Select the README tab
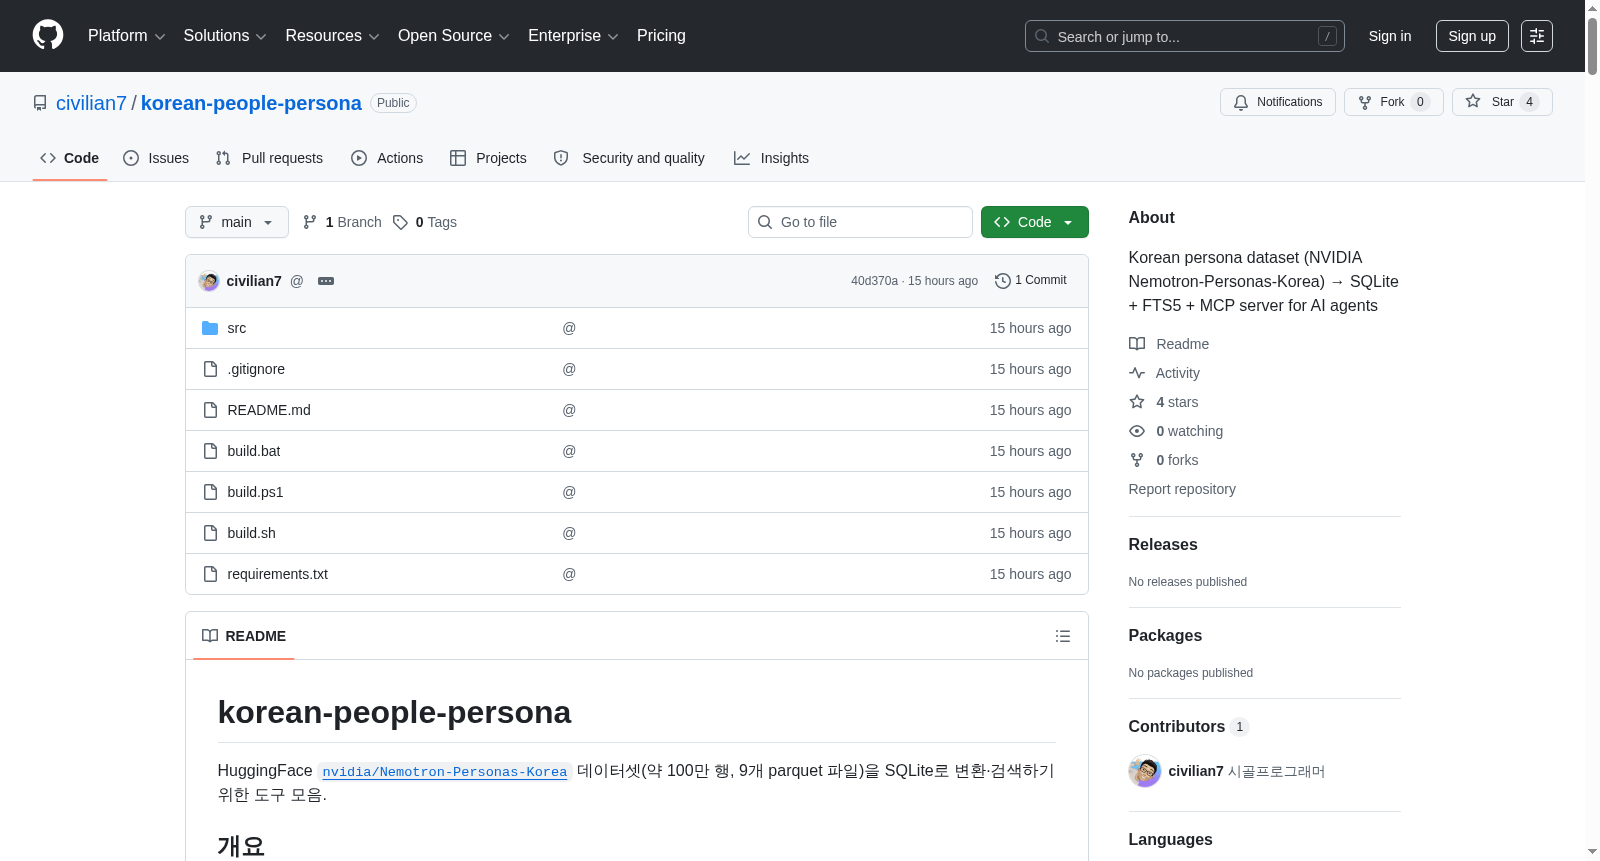Screen dimensions: 1600x861 click(x=244, y=636)
